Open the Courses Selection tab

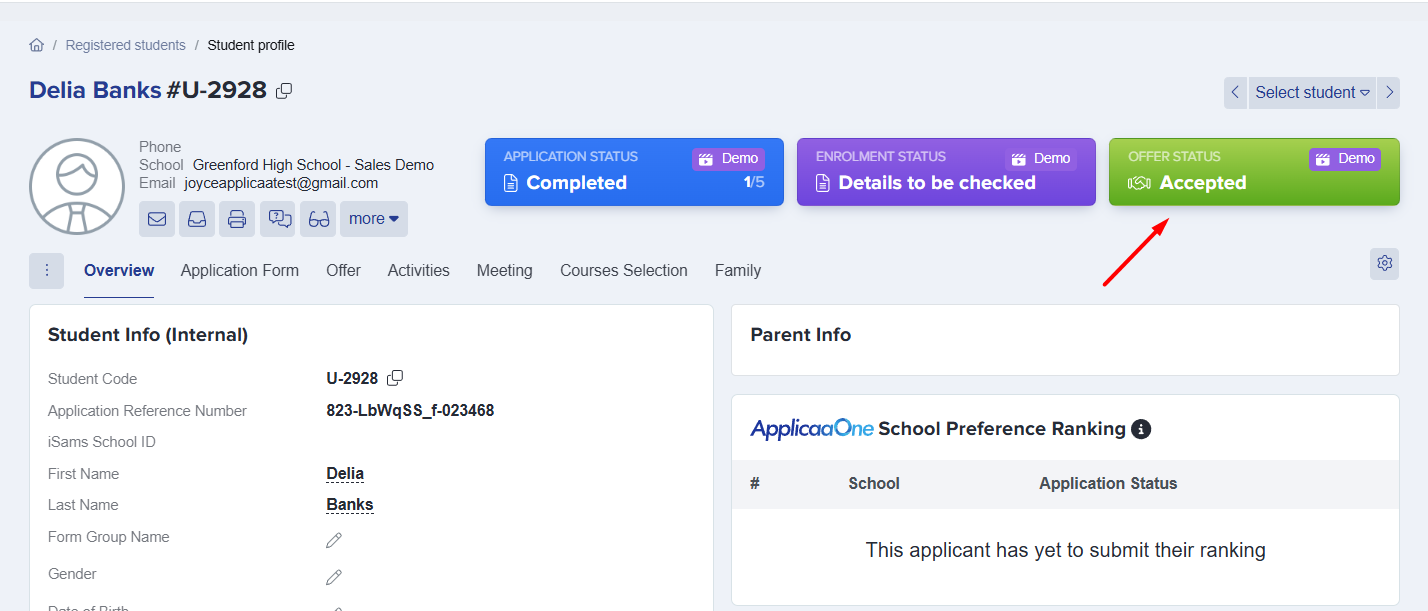(x=623, y=270)
